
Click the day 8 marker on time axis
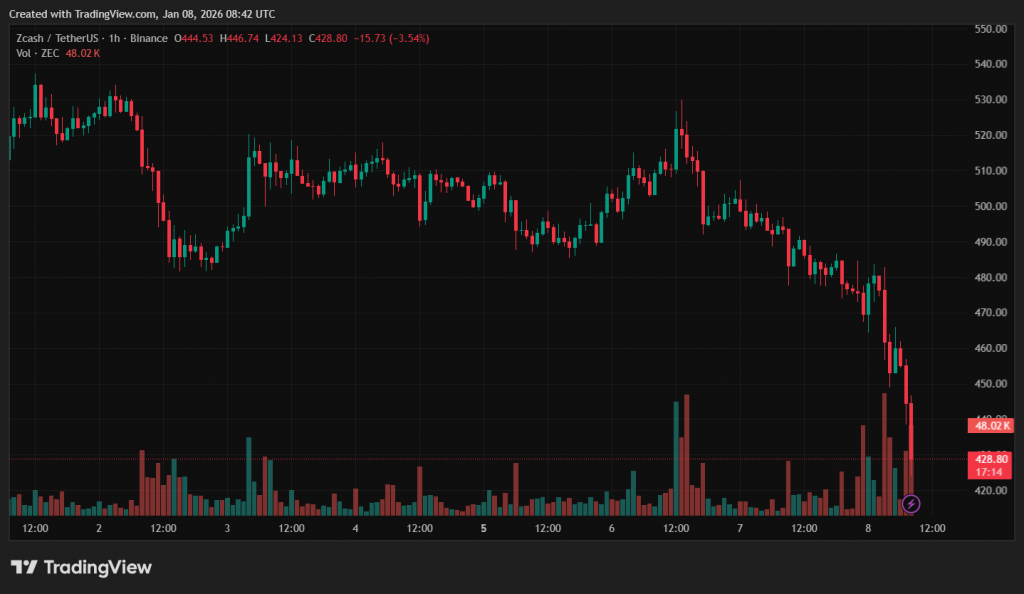[868, 528]
